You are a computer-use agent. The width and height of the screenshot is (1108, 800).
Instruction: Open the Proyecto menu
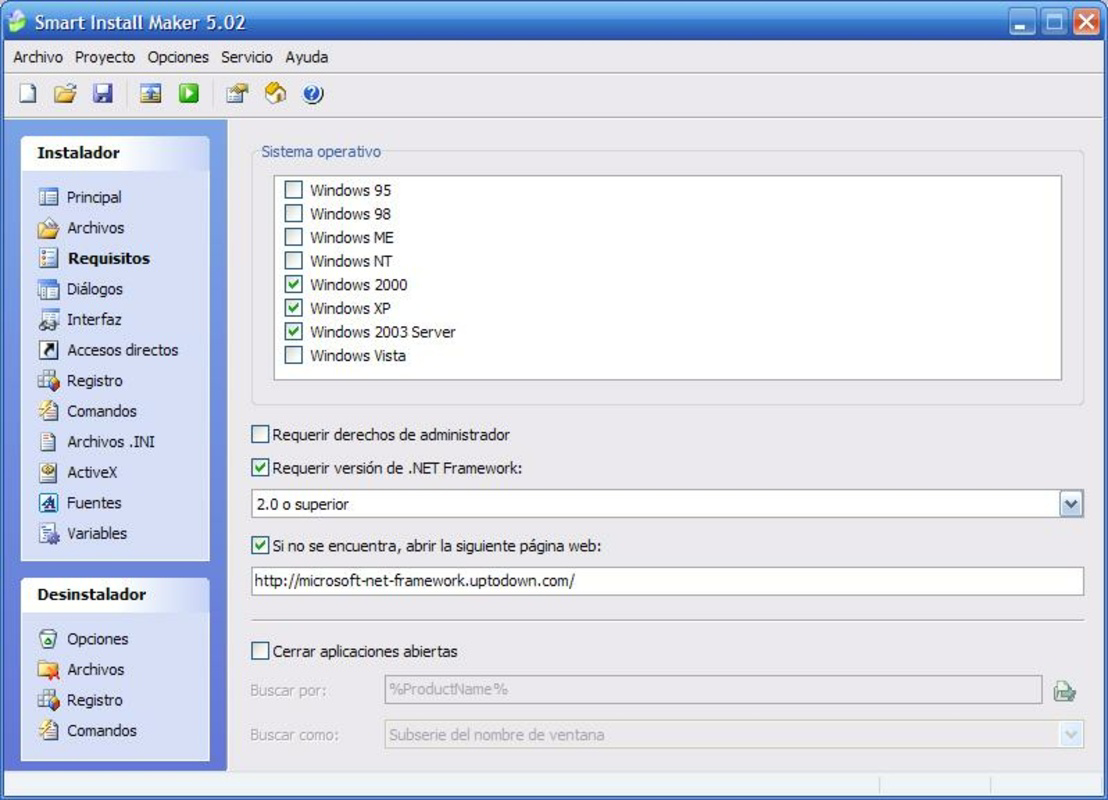(105, 57)
